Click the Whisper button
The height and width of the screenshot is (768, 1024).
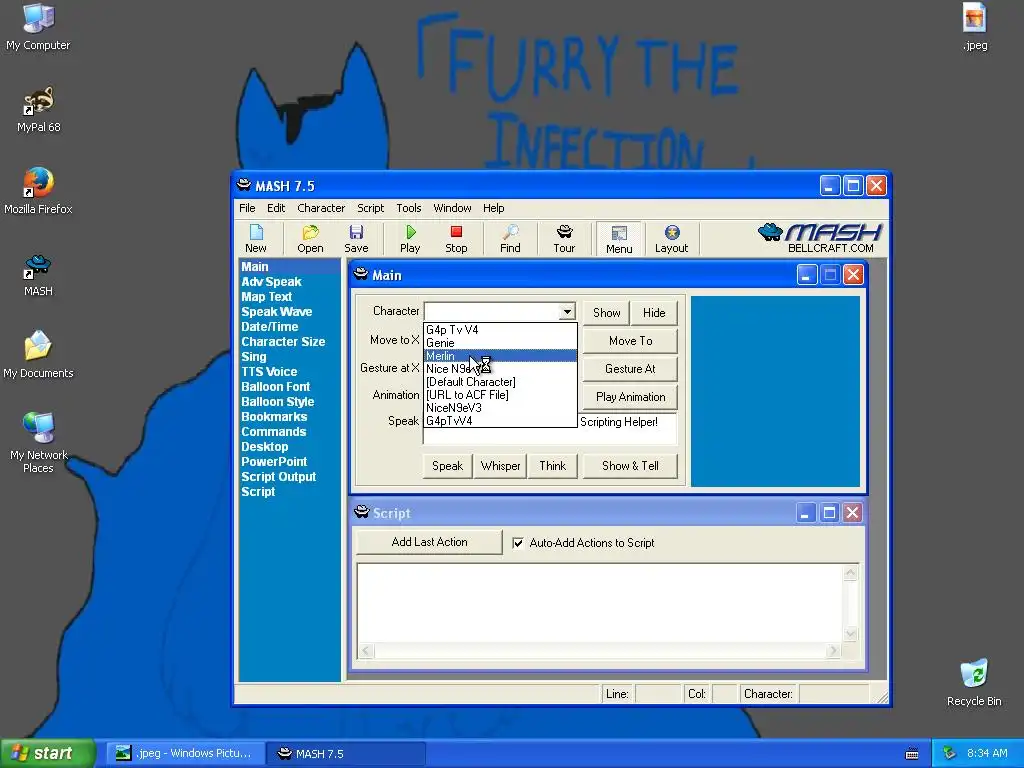point(500,466)
